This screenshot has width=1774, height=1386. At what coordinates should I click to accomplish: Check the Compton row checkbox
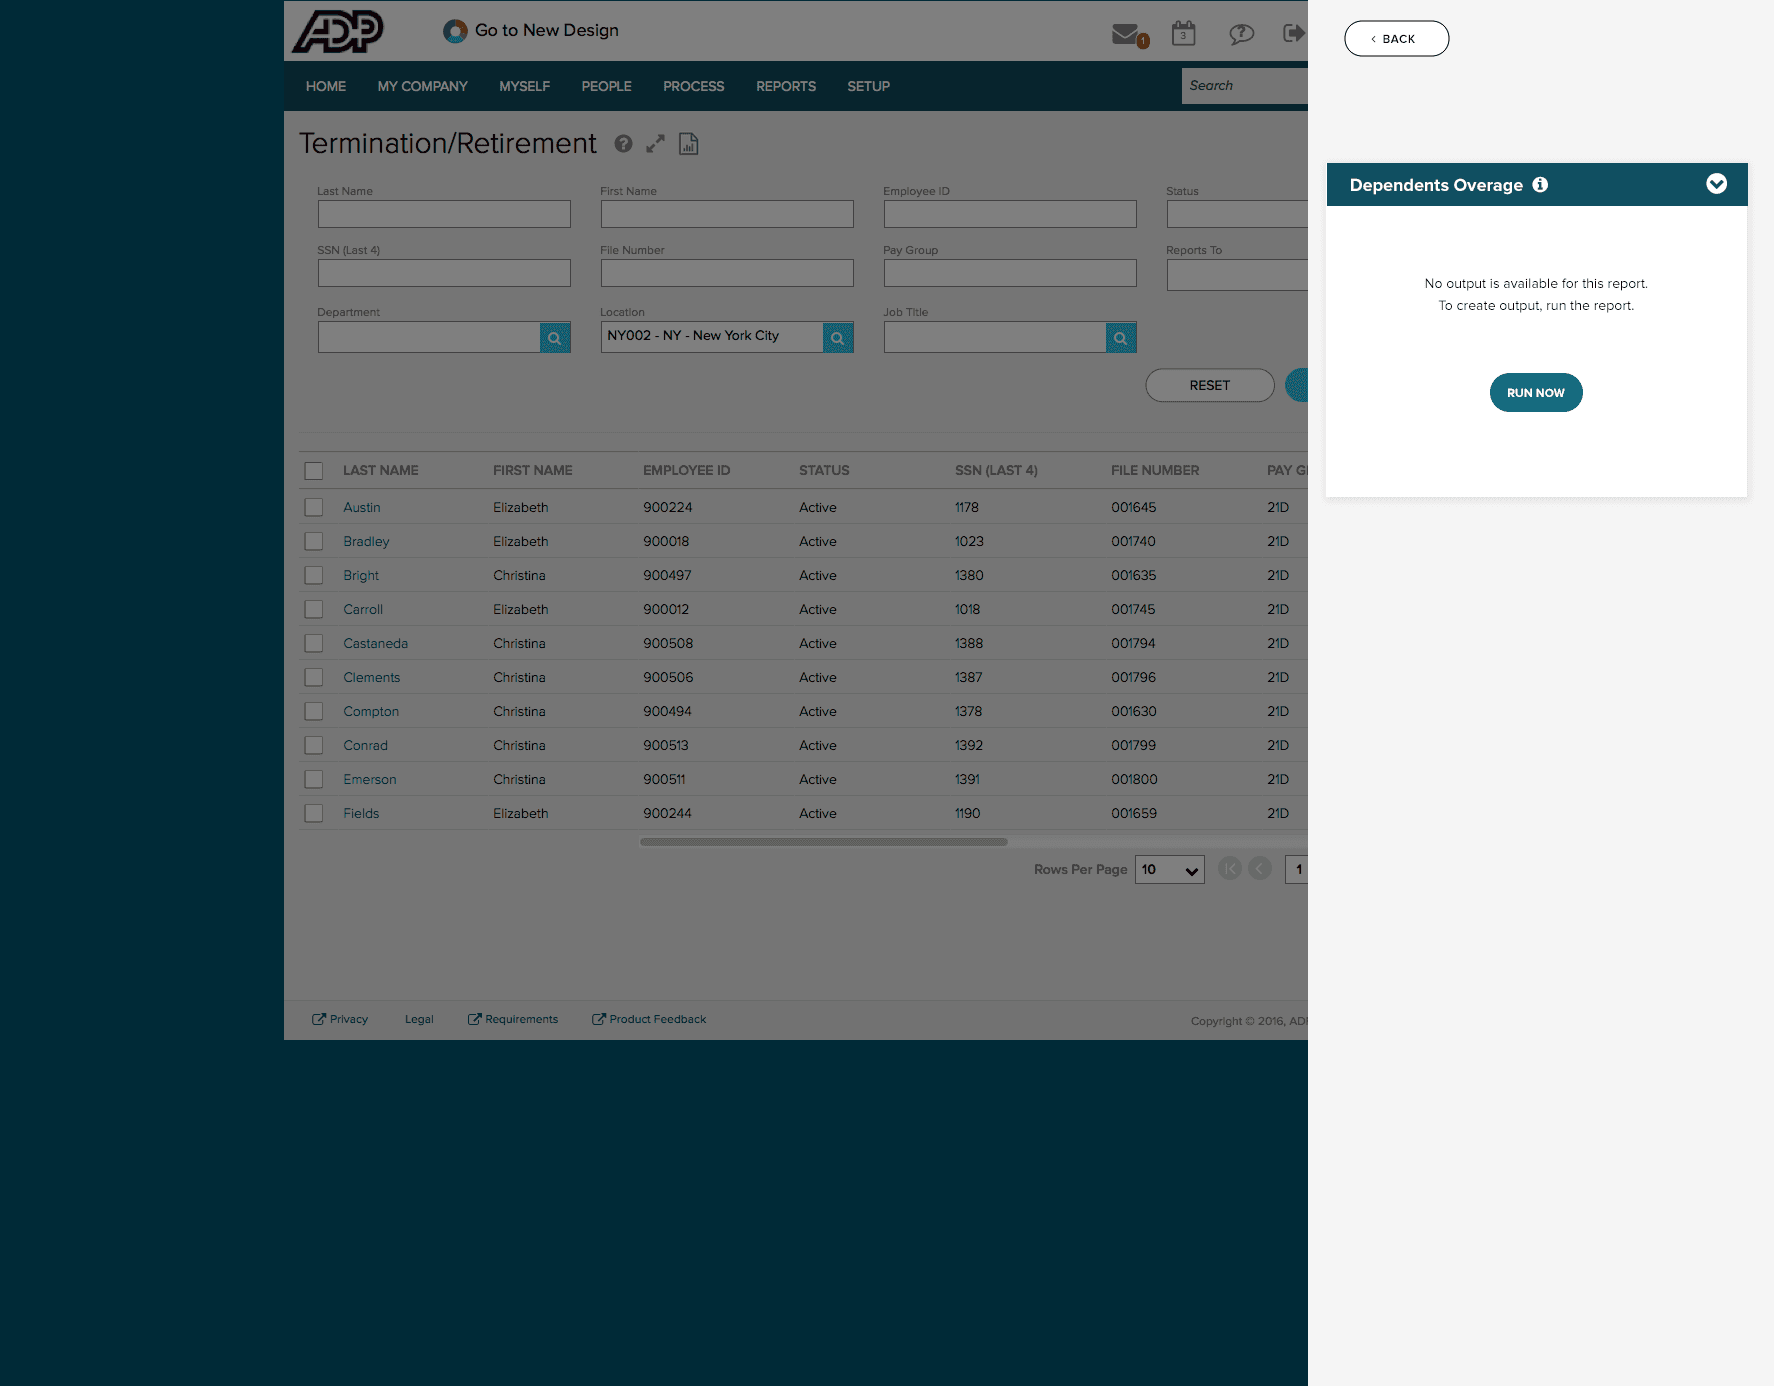click(x=314, y=711)
